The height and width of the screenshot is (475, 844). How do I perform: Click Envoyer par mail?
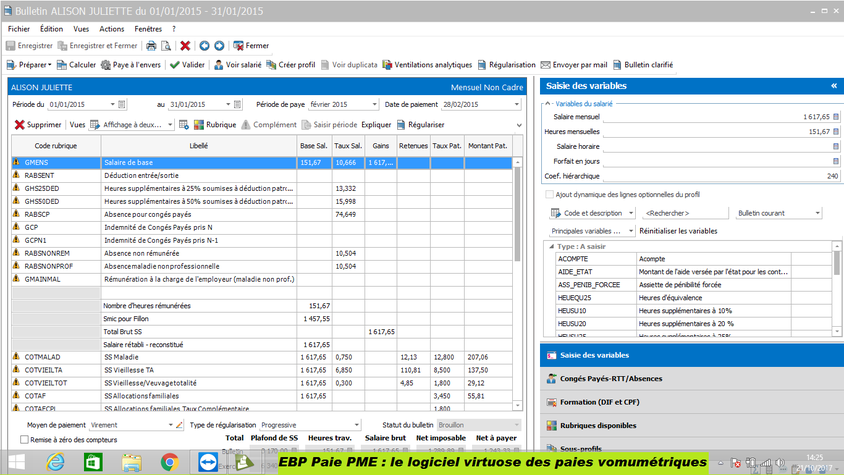574,65
